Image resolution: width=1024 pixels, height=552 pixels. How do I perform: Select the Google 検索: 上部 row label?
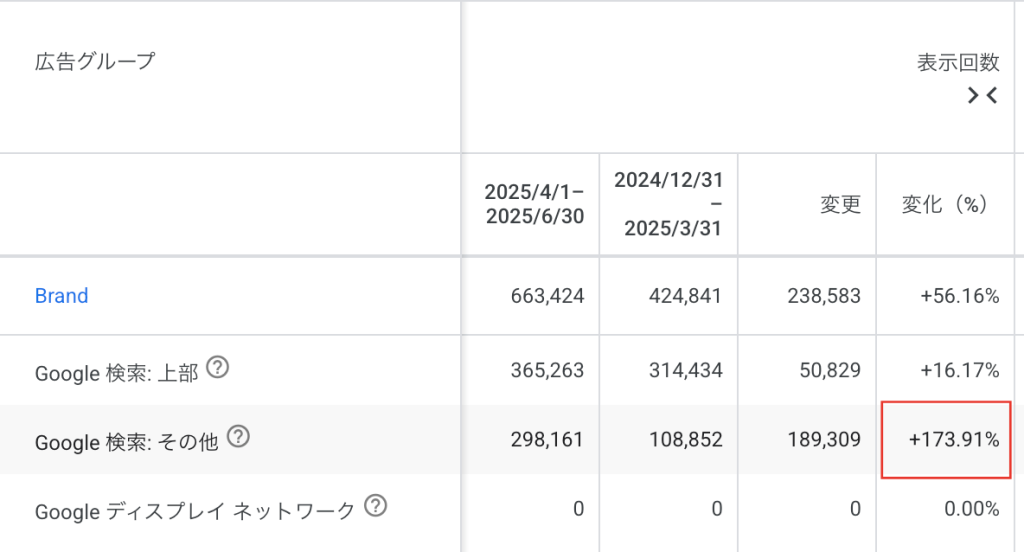click(x=116, y=373)
